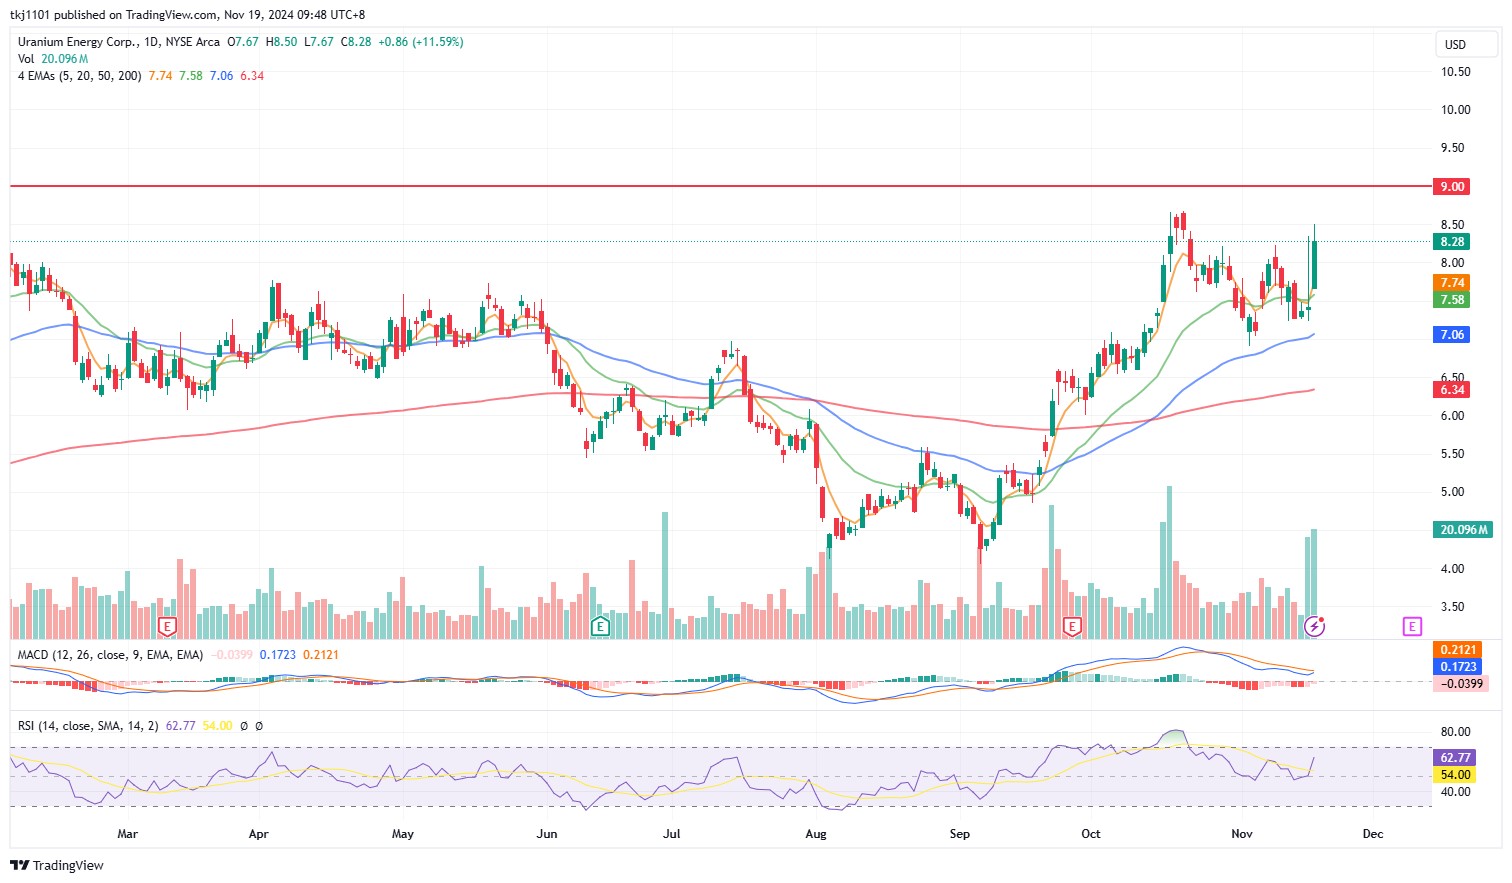The image size is (1512, 883).
Task: Select the MACD indicator legend title
Action: 110,655
